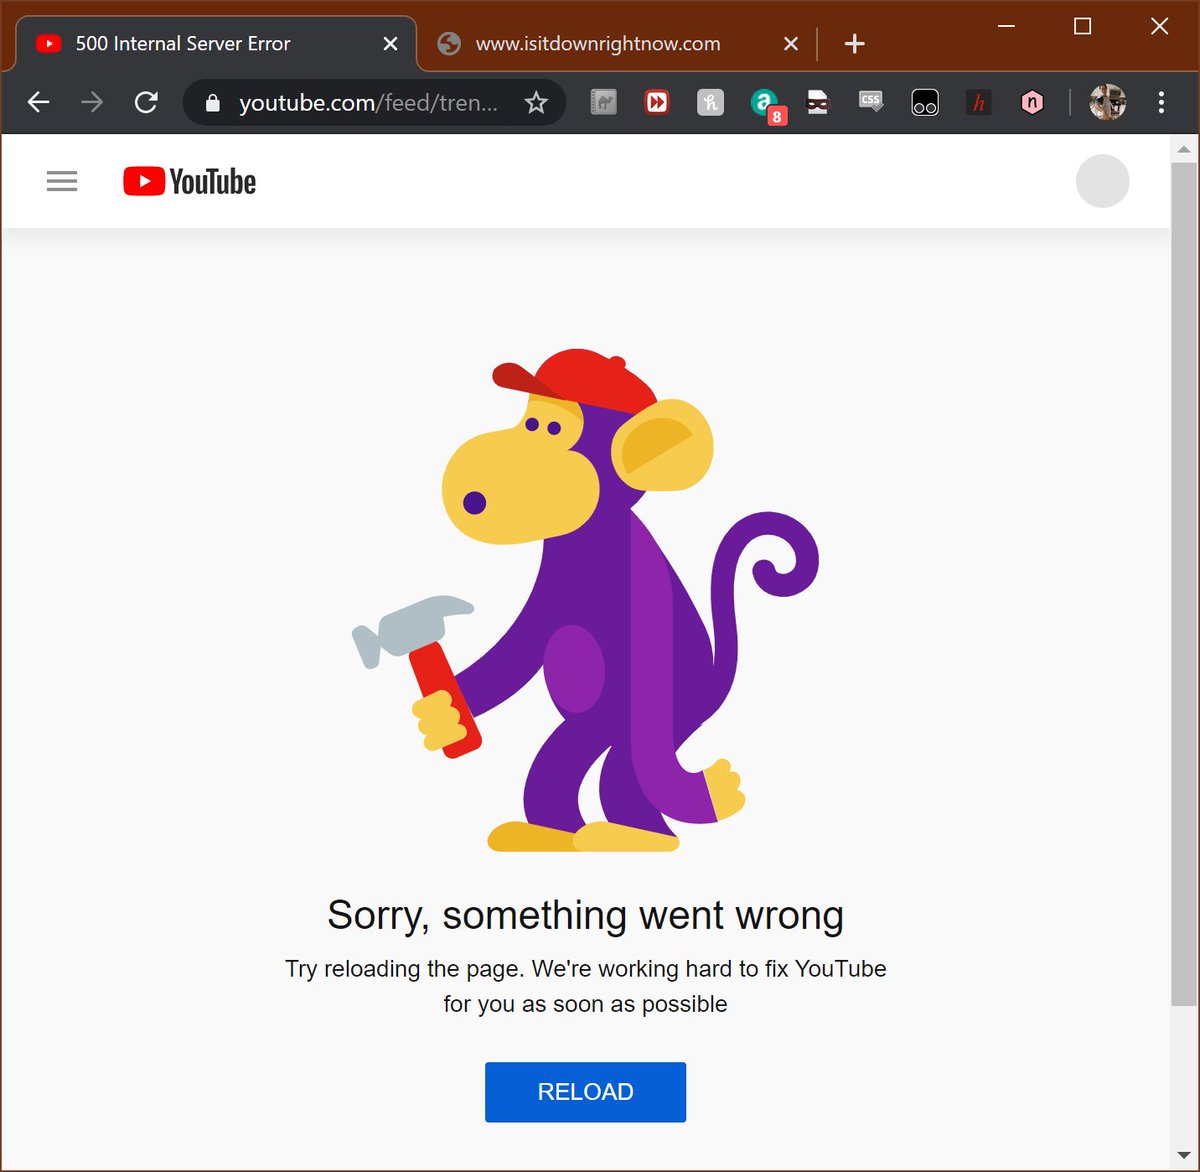Close the 500 Internal Server Error tab

click(x=390, y=44)
